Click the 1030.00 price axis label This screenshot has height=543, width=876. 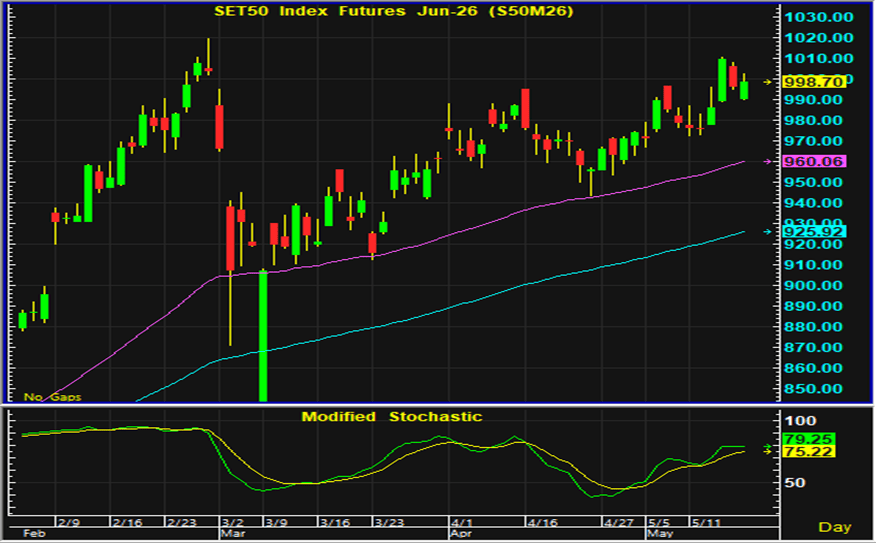point(819,17)
